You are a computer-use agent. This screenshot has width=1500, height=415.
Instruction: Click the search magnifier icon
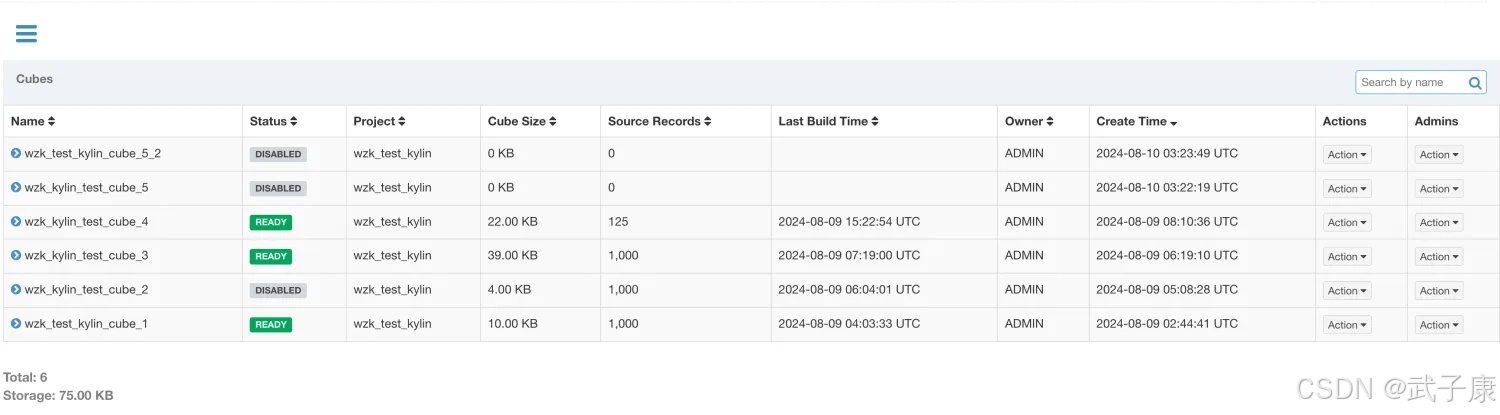pos(1475,83)
